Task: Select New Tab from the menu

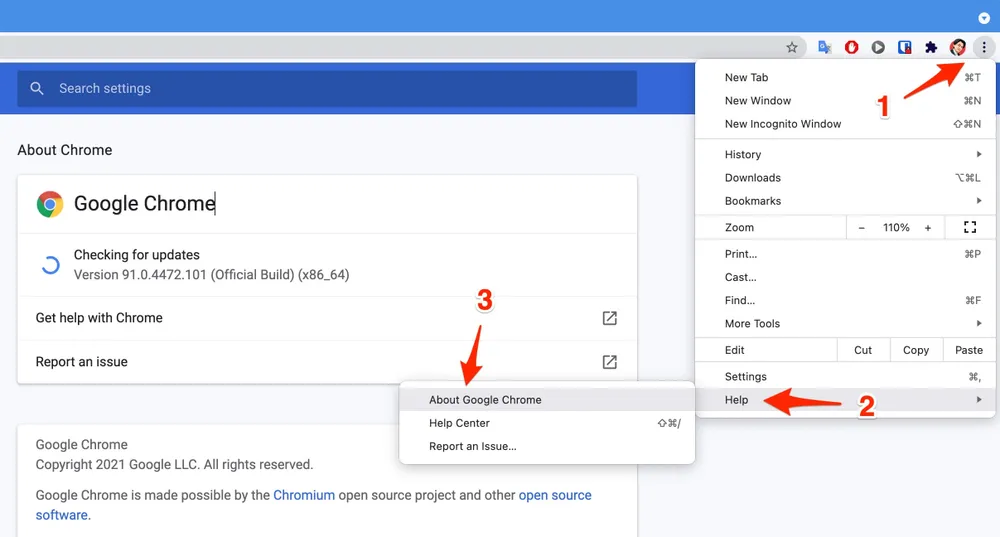Action: pyautogui.click(x=845, y=77)
